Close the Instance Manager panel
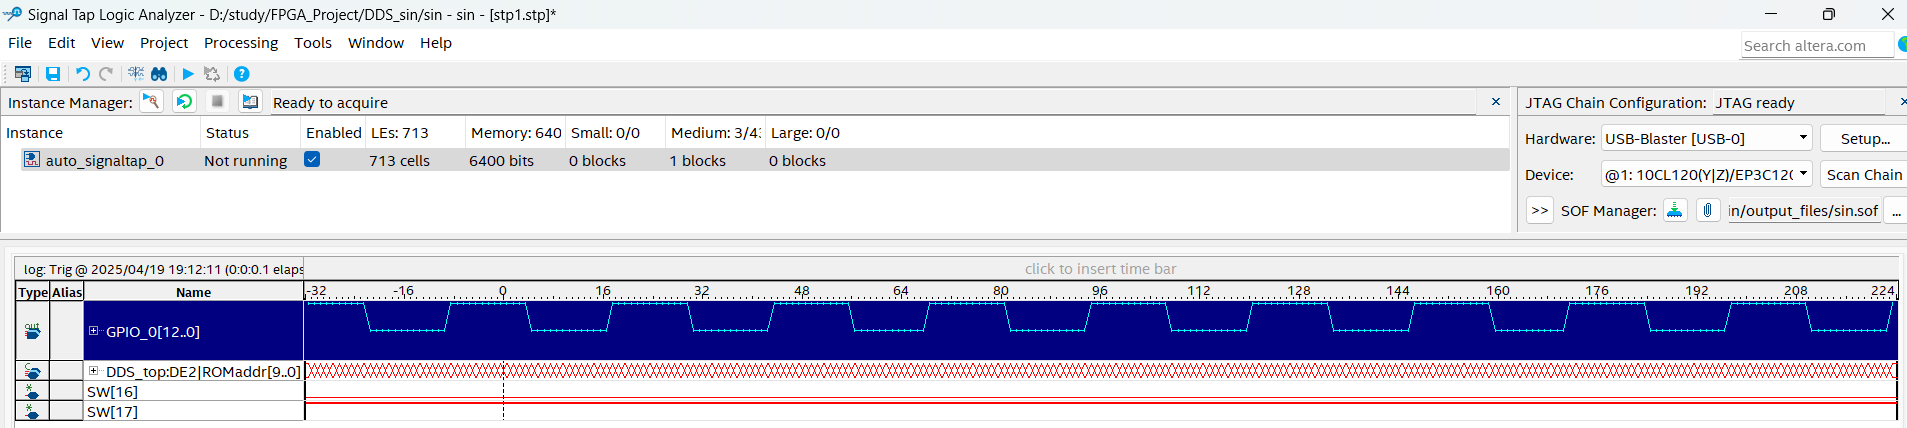The height and width of the screenshot is (428, 1907). [x=1496, y=102]
